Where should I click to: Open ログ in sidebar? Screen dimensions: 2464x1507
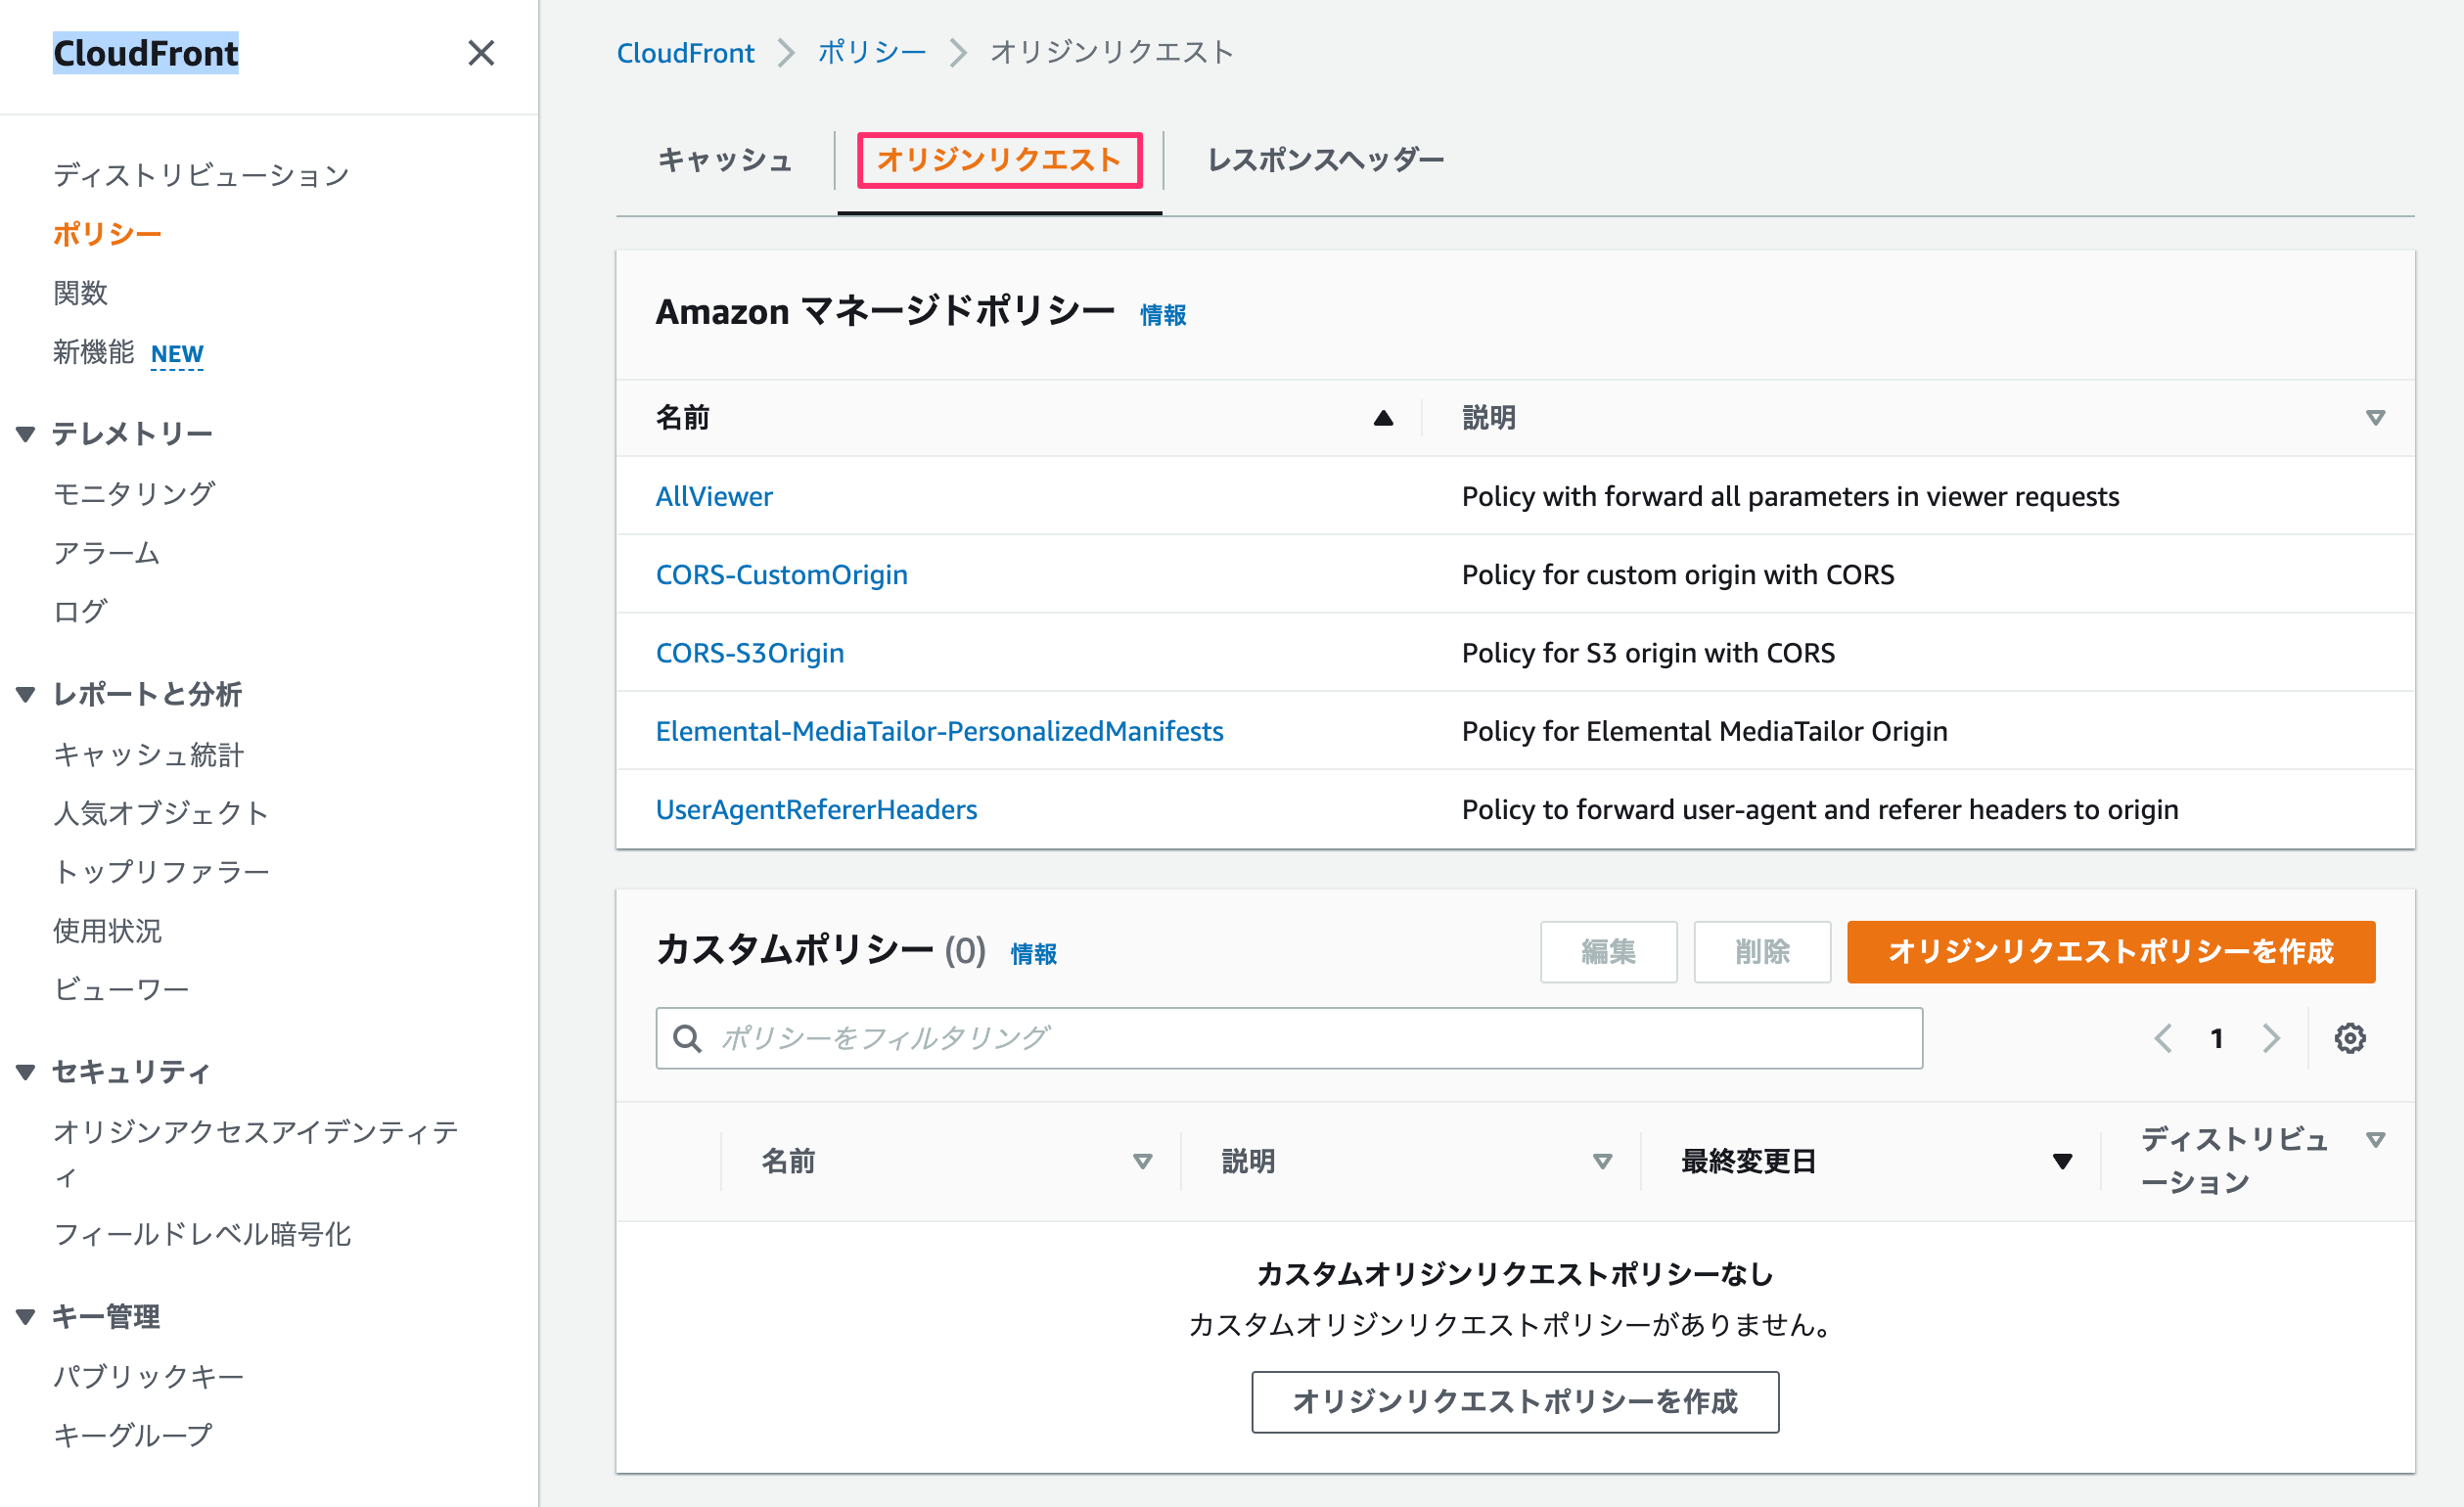pyautogui.click(x=80, y=611)
